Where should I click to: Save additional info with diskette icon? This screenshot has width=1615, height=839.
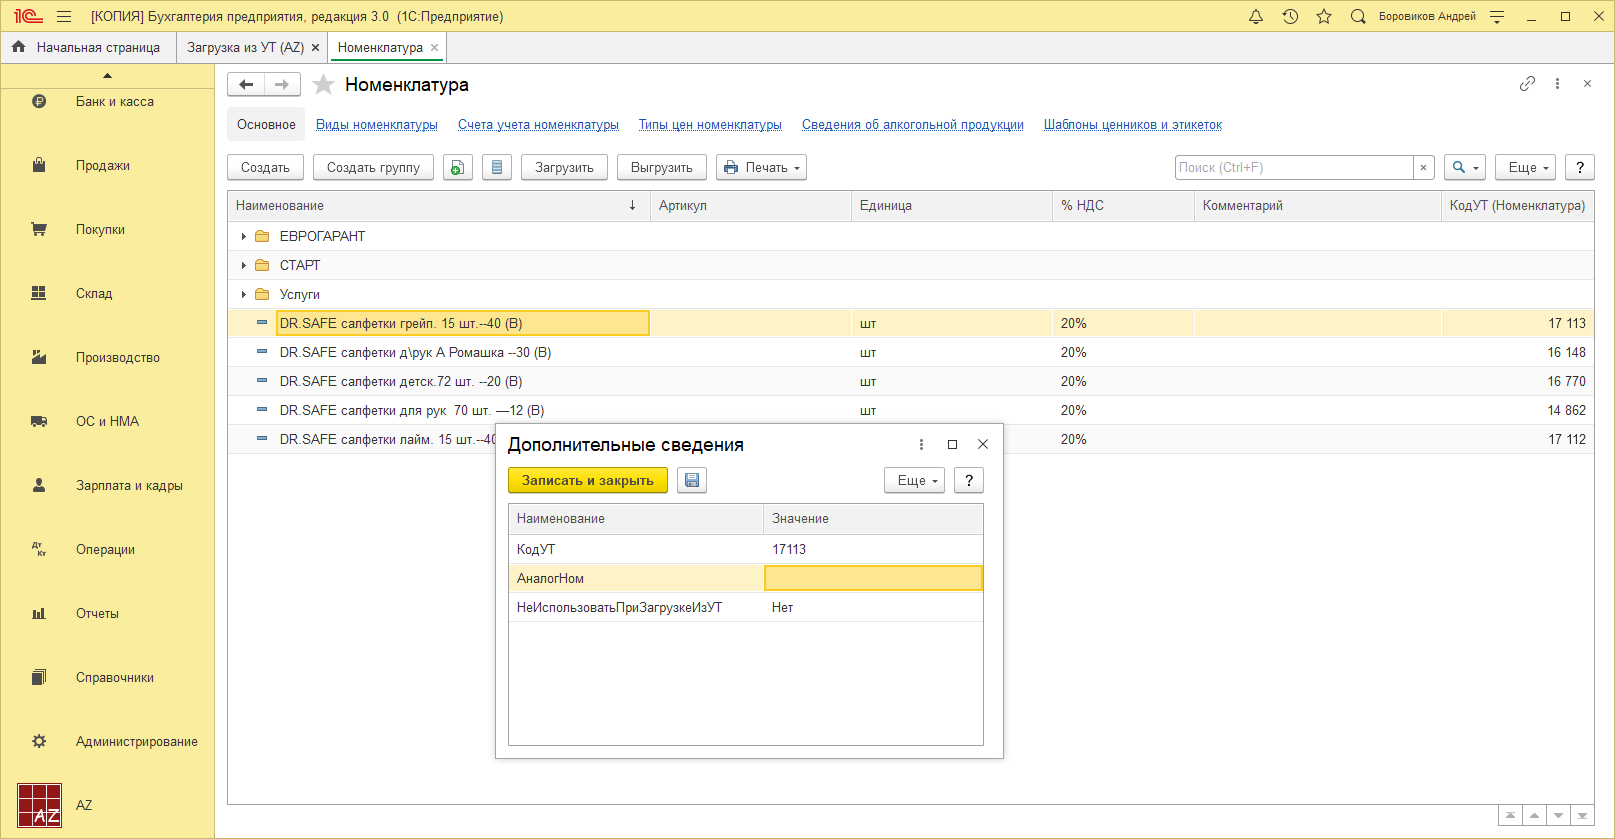[692, 481]
